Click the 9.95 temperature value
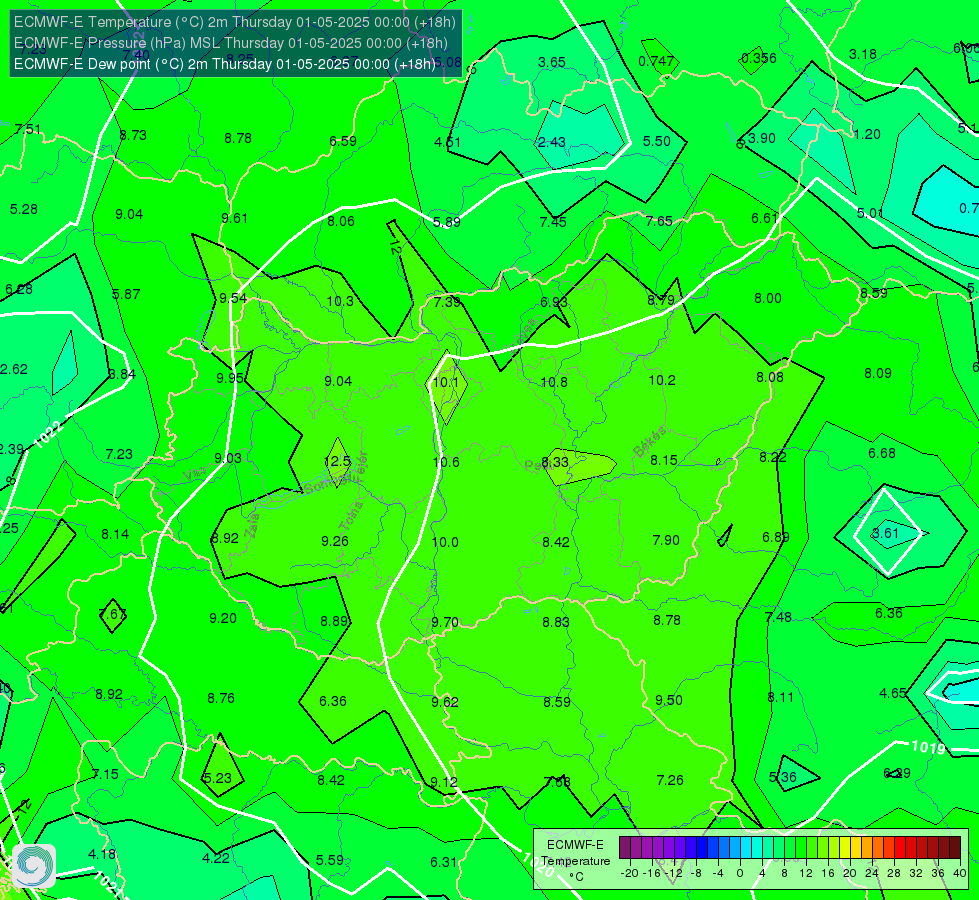 pyautogui.click(x=230, y=378)
